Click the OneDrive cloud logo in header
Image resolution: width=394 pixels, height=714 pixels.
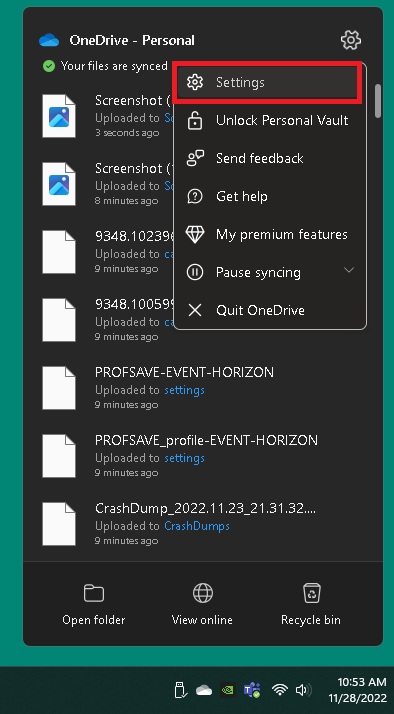pos(49,40)
